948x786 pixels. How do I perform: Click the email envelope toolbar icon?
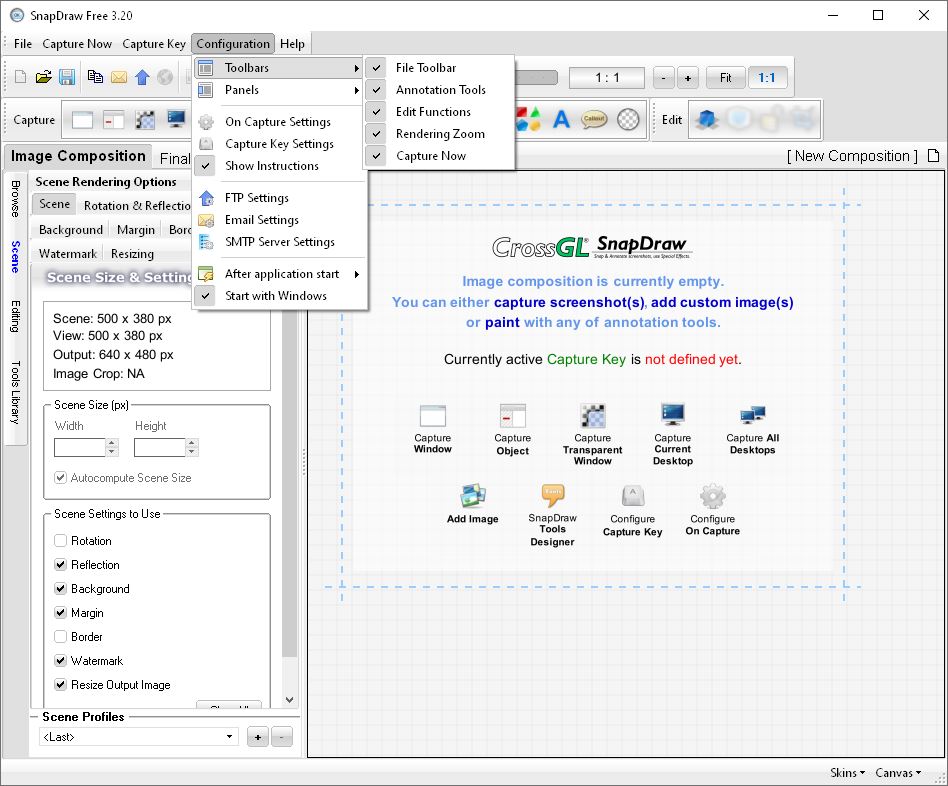pos(119,77)
